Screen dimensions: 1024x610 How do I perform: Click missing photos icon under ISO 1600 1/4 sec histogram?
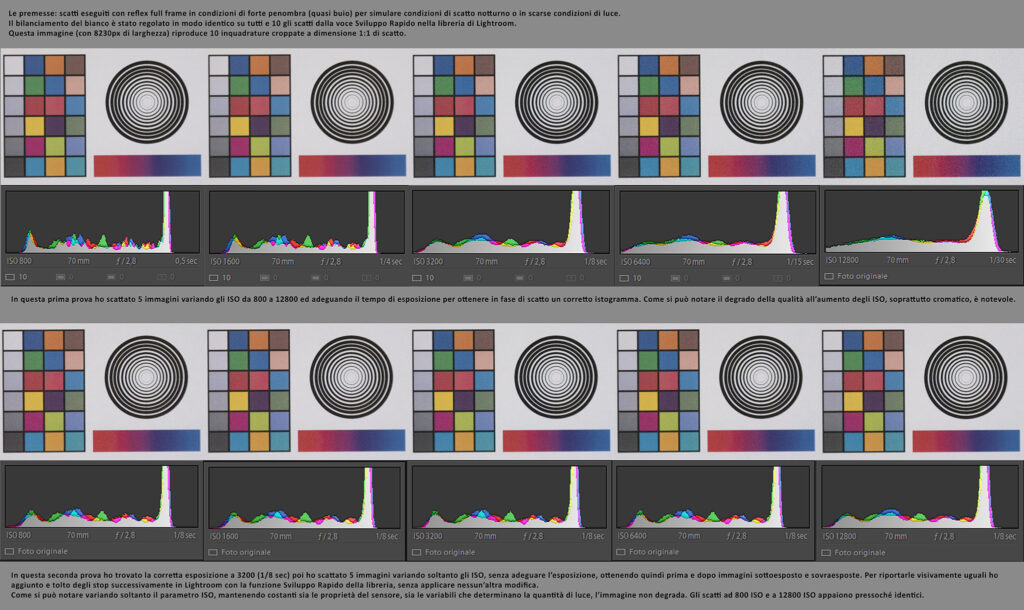point(366,278)
